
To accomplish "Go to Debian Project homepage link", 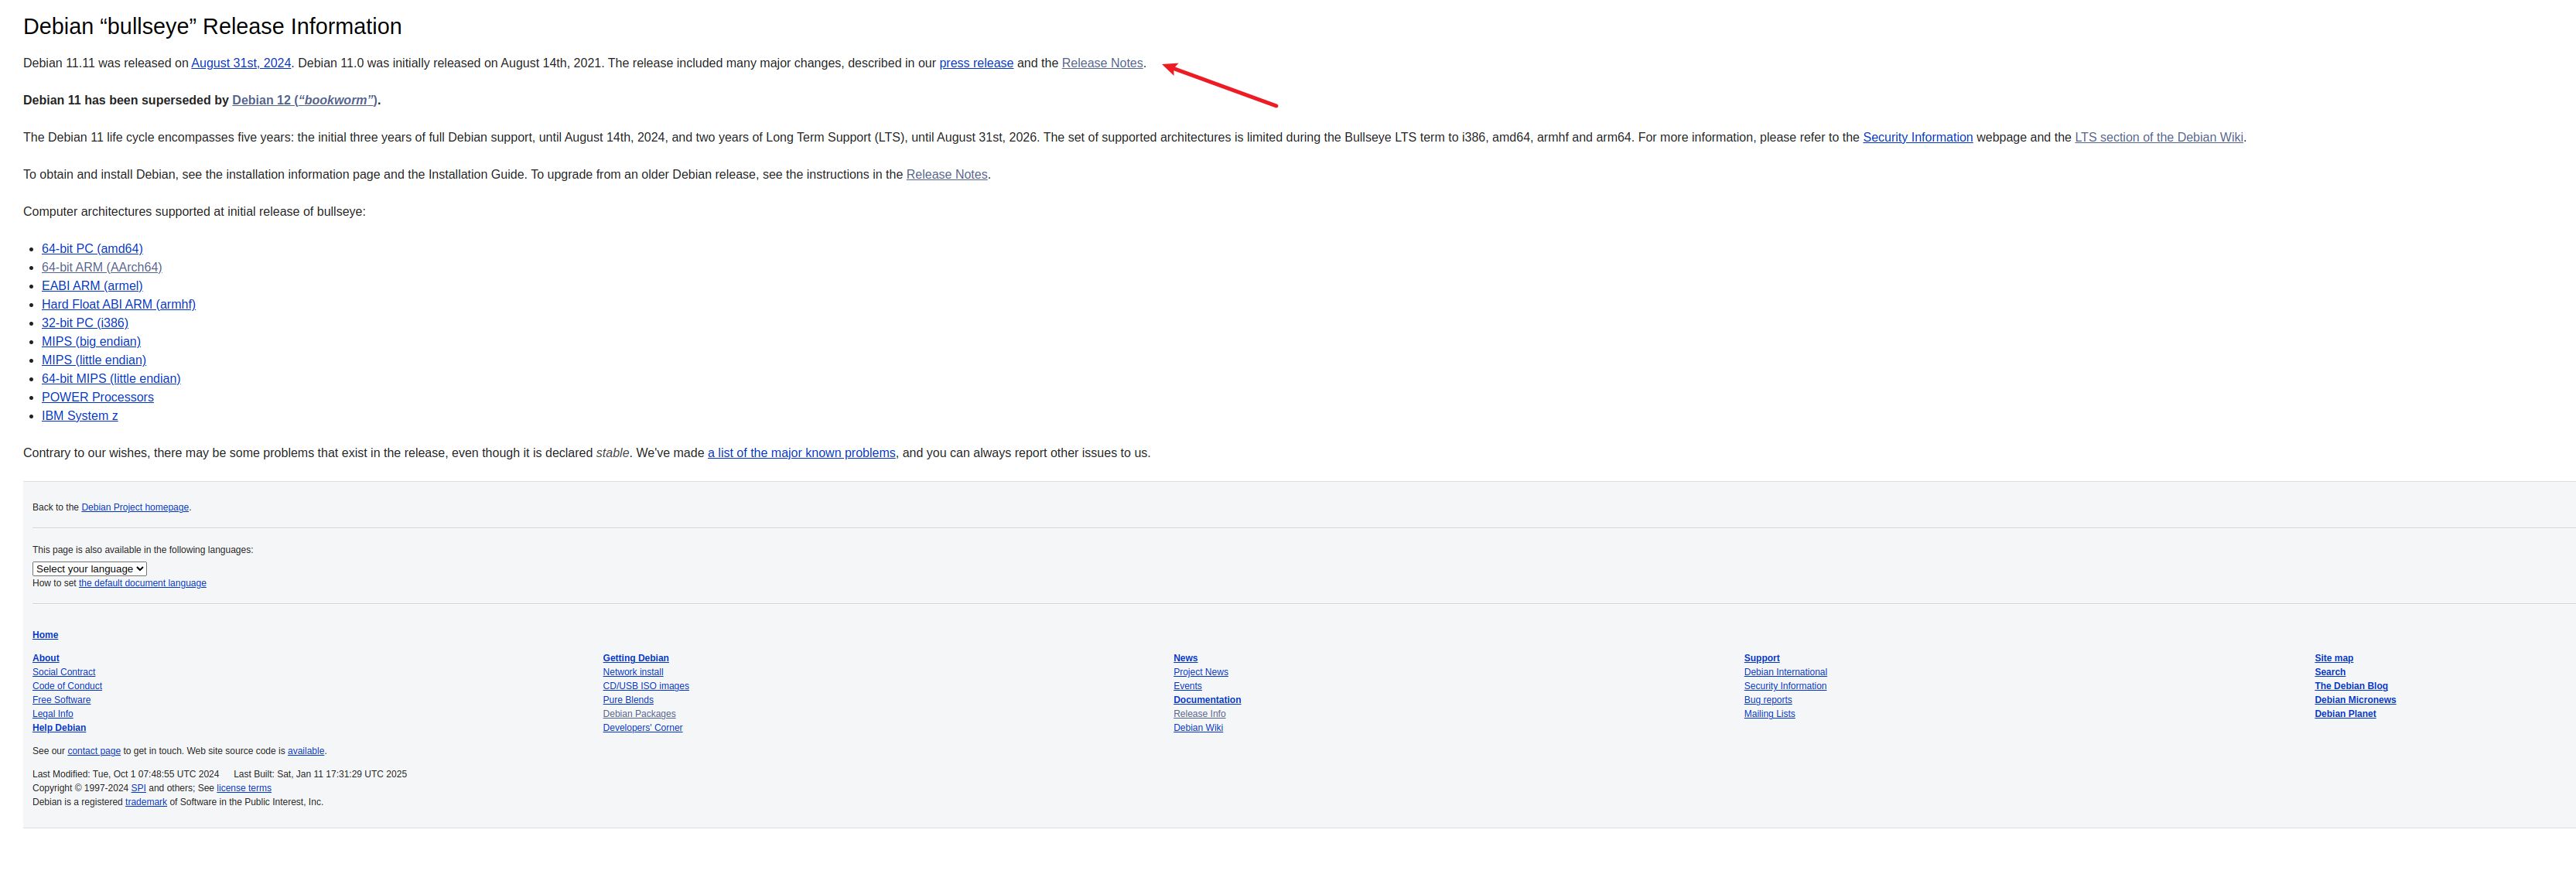I will [x=135, y=507].
